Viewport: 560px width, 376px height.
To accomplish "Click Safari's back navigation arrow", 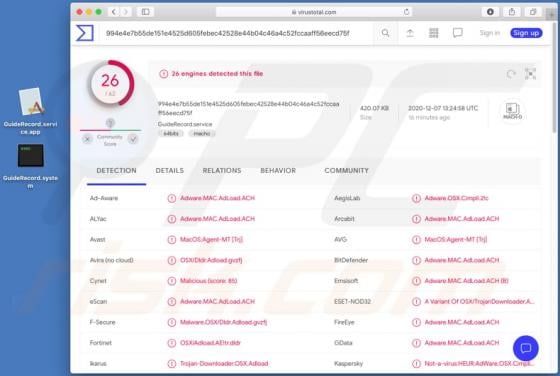I will tap(114, 12).
